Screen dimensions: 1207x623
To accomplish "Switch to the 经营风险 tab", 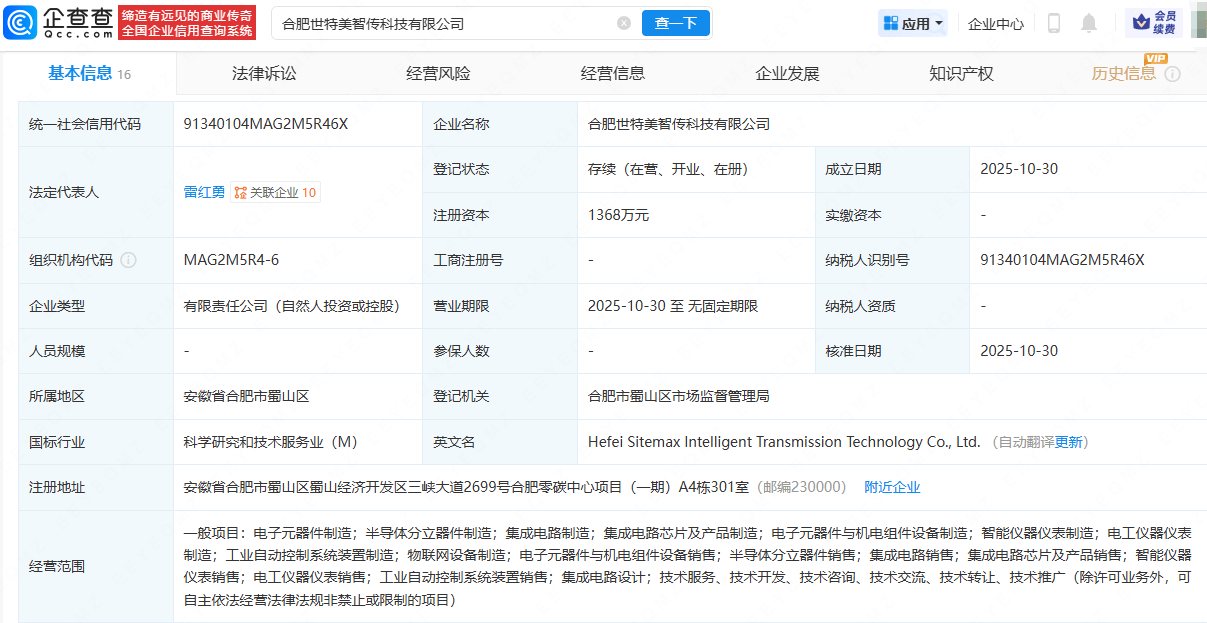I will click(x=438, y=74).
